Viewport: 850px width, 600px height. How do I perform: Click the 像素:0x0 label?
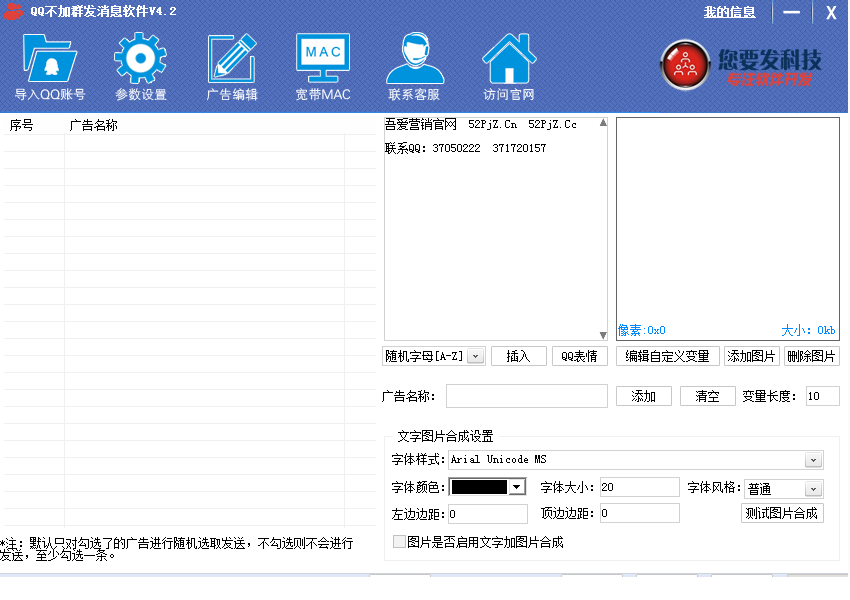click(642, 330)
